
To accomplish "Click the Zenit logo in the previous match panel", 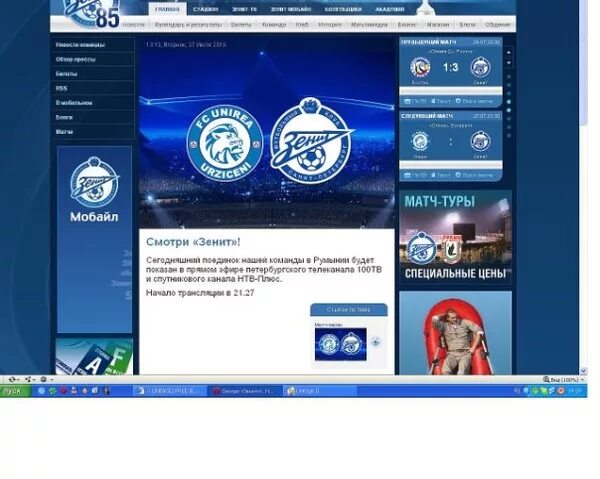I will [481, 67].
